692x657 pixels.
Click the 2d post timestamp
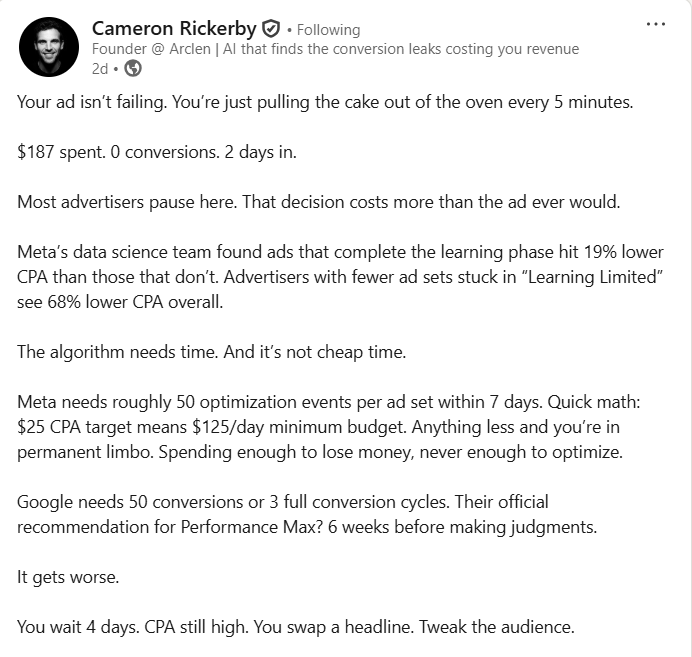(x=99, y=68)
